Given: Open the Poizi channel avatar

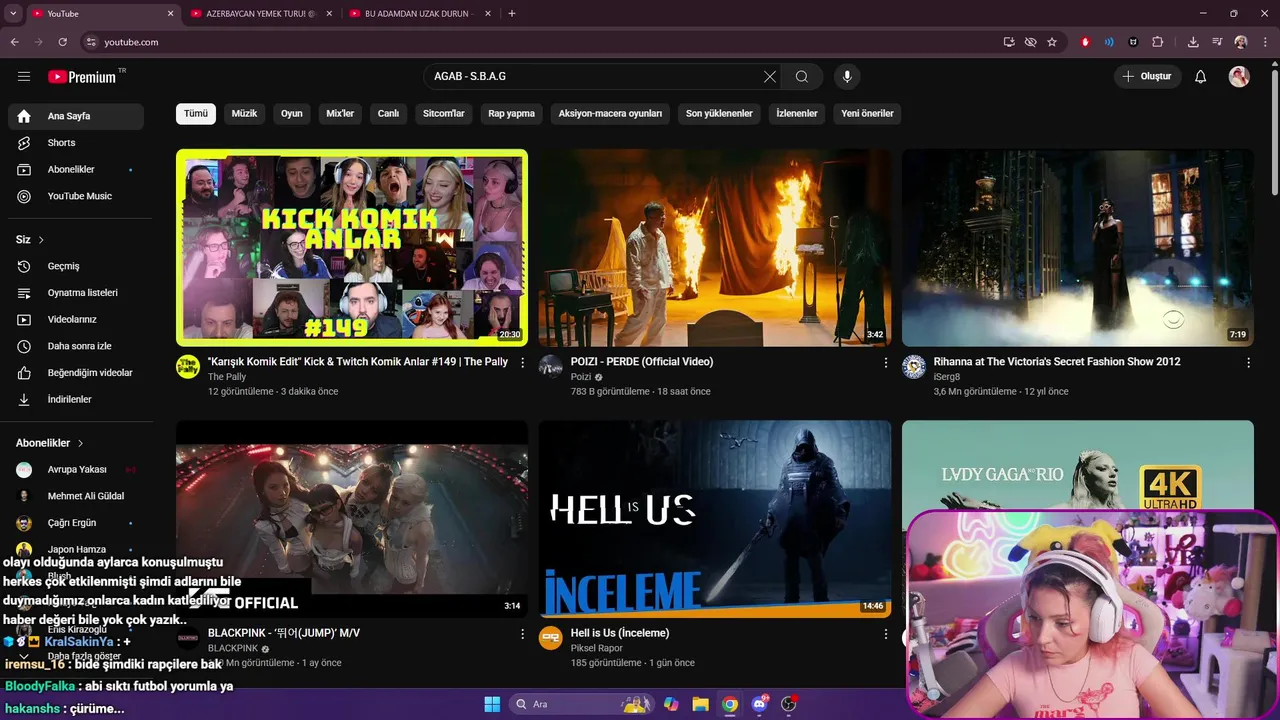Looking at the screenshot, I should tap(551, 366).
